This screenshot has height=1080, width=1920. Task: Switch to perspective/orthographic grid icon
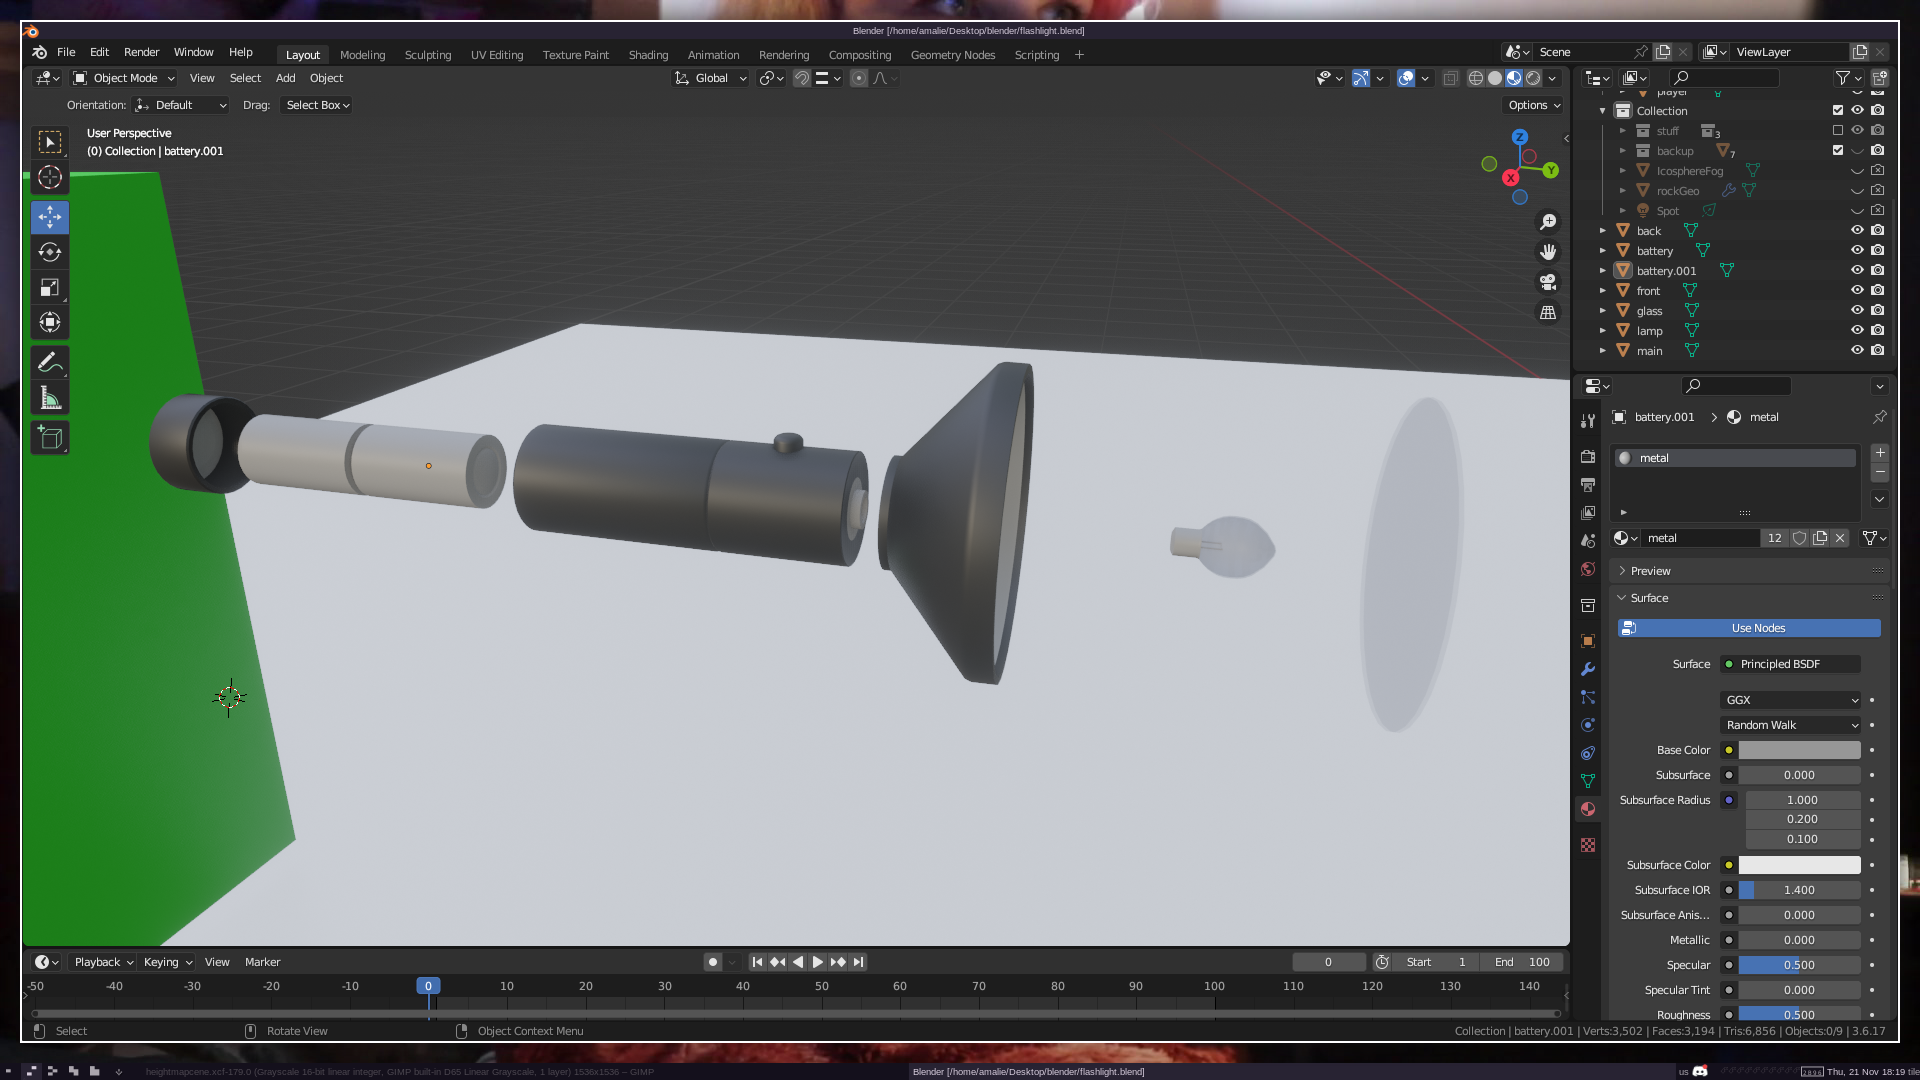click(x=1548, y=313)
